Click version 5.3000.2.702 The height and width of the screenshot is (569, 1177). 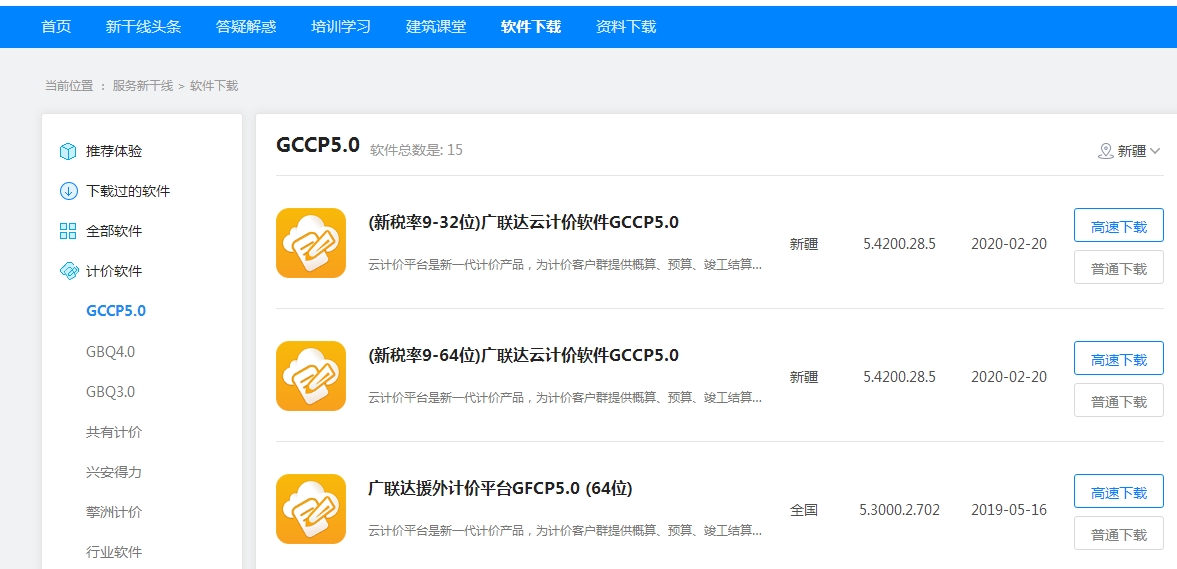click(899, 510)
